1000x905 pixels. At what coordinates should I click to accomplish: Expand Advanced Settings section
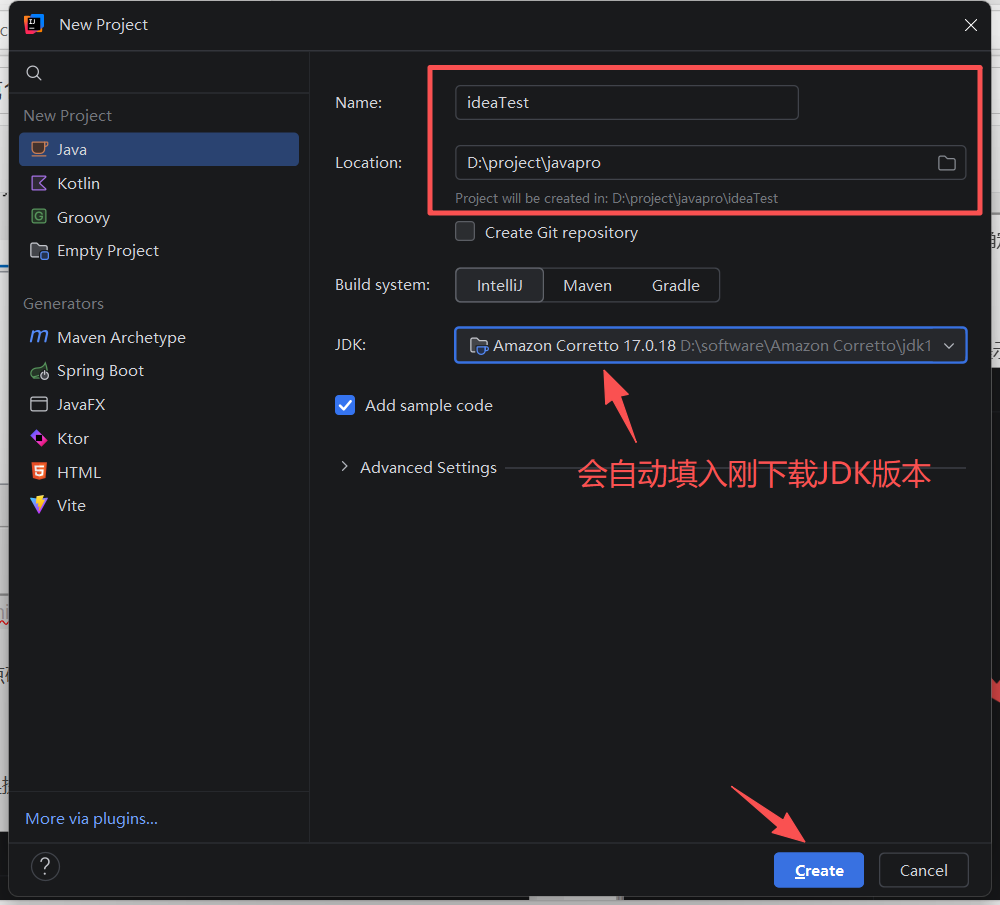pyautogui.click(x=344, y=467)
